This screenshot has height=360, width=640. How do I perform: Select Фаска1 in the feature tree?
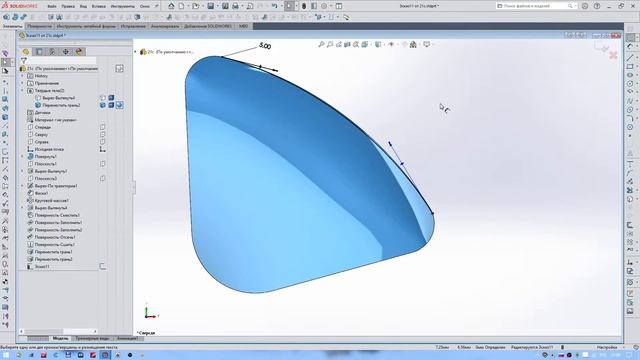point(41,193)
